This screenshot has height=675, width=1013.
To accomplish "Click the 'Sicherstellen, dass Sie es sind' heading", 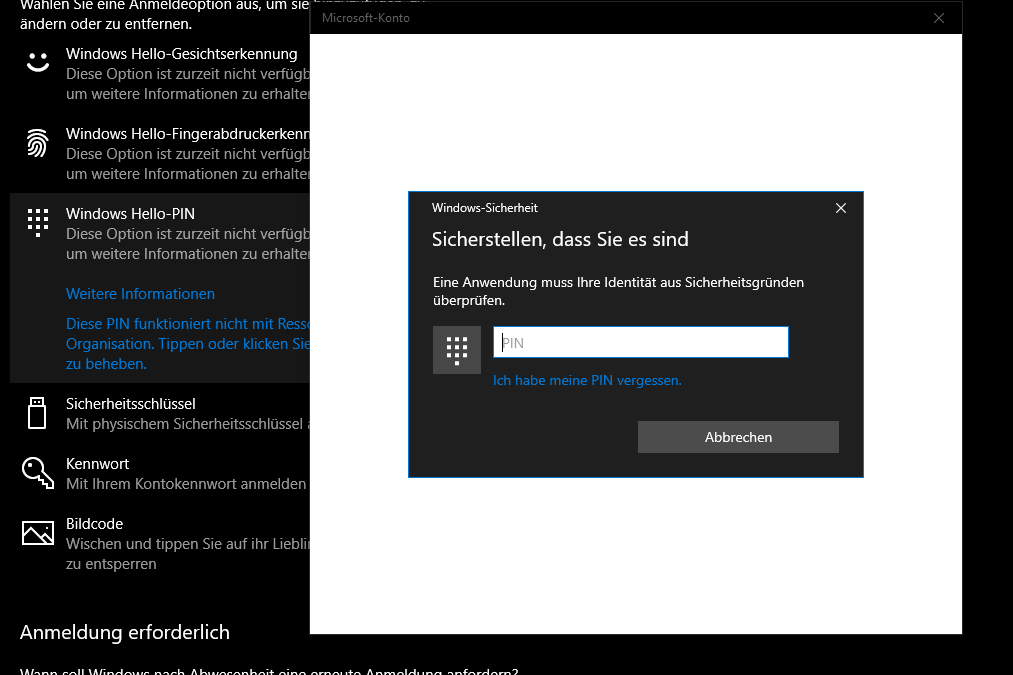I will click(x=560, y=240).
